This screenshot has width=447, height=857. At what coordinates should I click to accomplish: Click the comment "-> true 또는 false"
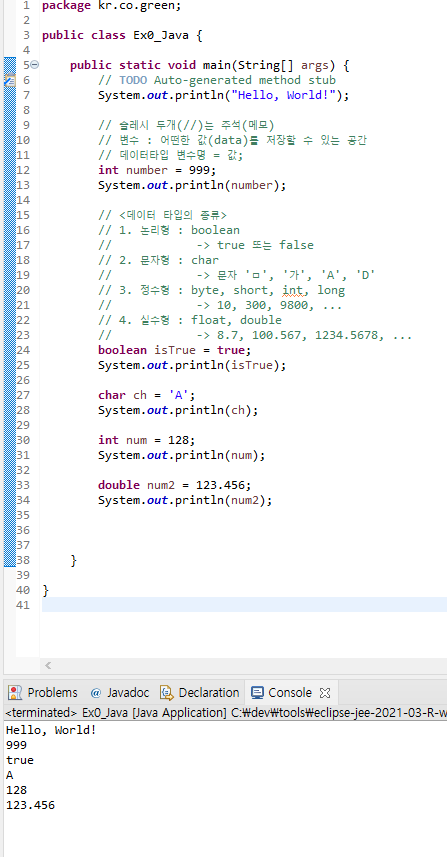point(255,245)
